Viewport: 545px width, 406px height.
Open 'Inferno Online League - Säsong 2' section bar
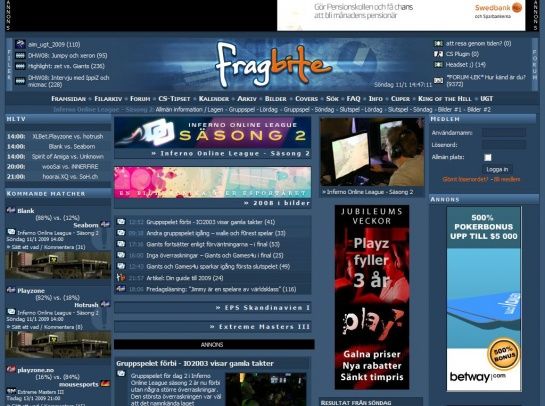pos(212,154)
